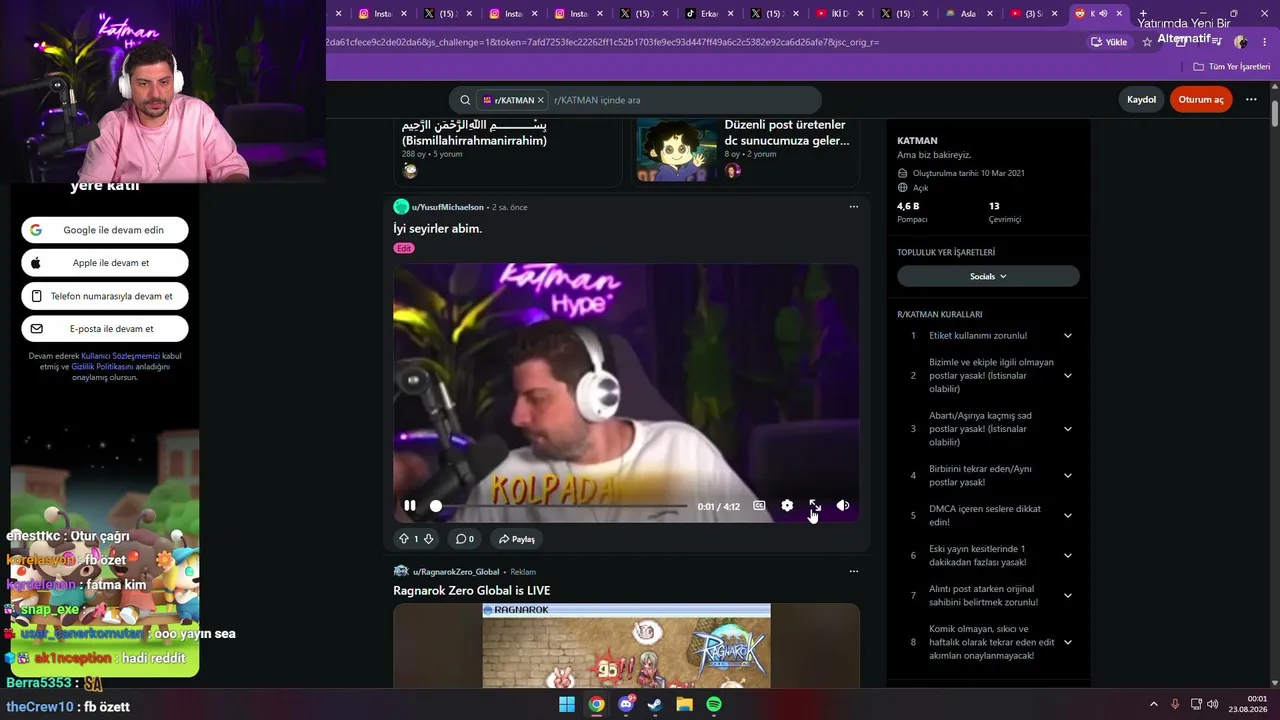Screen dimensions: 1280x720
Task: Click the page scrollbar thumb
Action: (1275, 112)
